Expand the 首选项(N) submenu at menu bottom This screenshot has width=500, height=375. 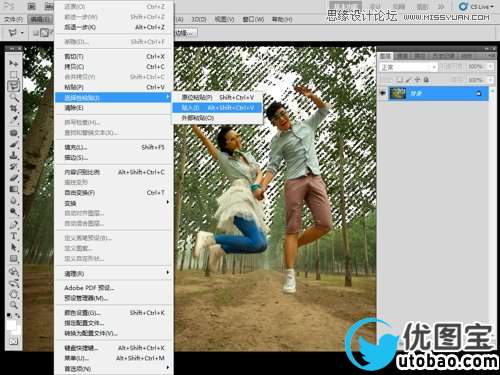coord(114,369)
